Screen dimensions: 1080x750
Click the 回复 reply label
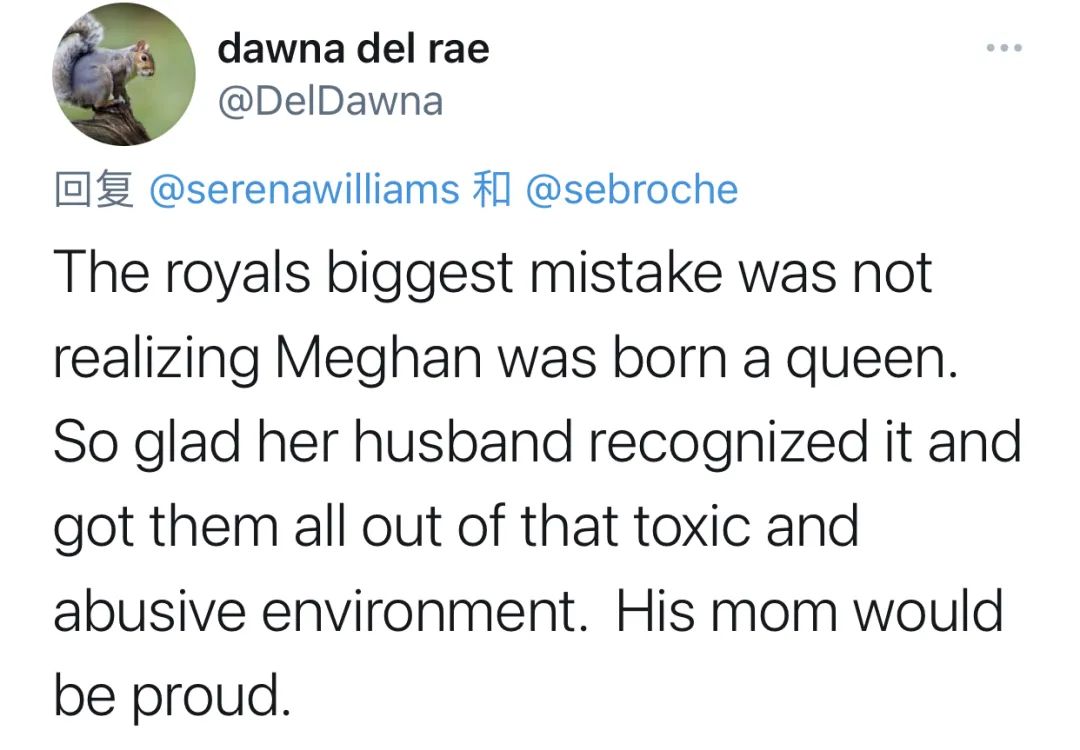point(93,189)
